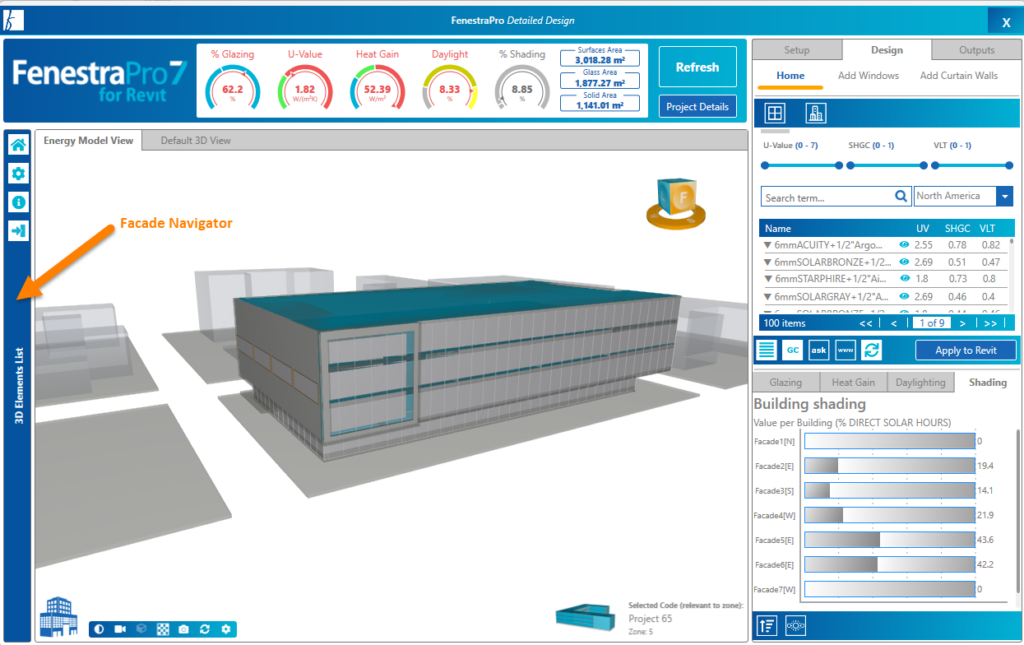Screen dimensions: 1024x645
Task: Open the North America region dropdown
Action: point(1004,196)
